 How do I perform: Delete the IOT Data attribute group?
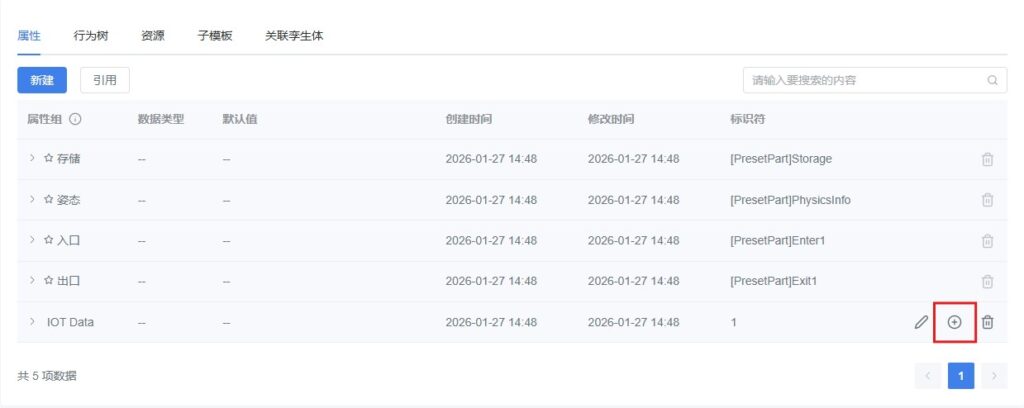(987, 322)
